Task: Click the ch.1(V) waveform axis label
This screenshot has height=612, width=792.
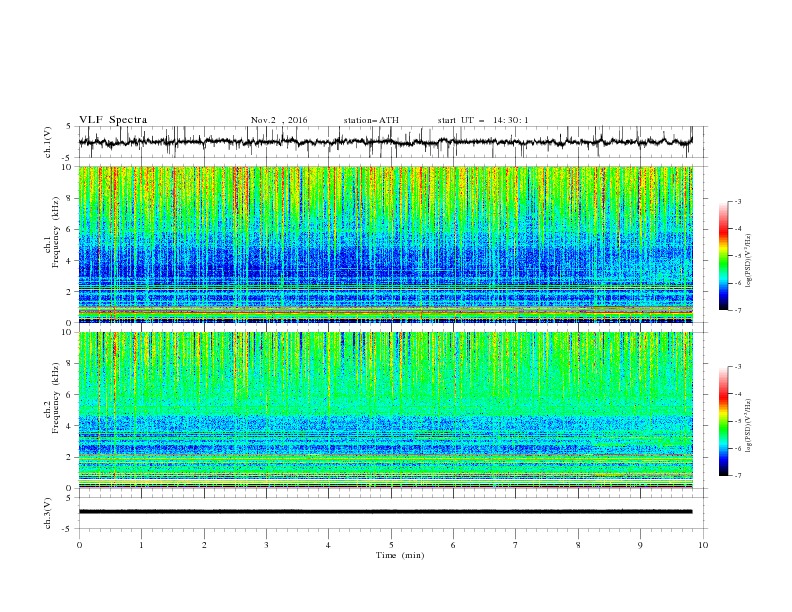Action: [x=47, y=142]
